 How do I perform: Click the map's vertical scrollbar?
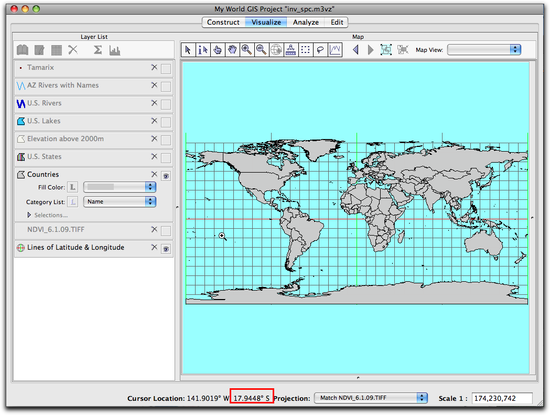tap(532, 217)
